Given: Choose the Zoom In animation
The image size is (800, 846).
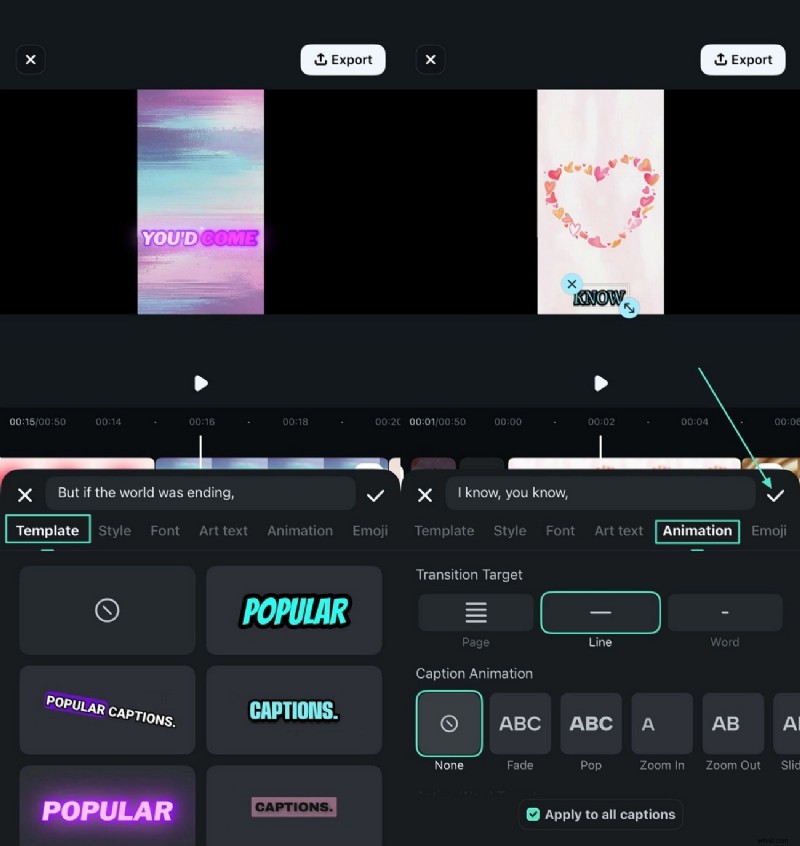Looking at the screenshot, I should 662,723.
